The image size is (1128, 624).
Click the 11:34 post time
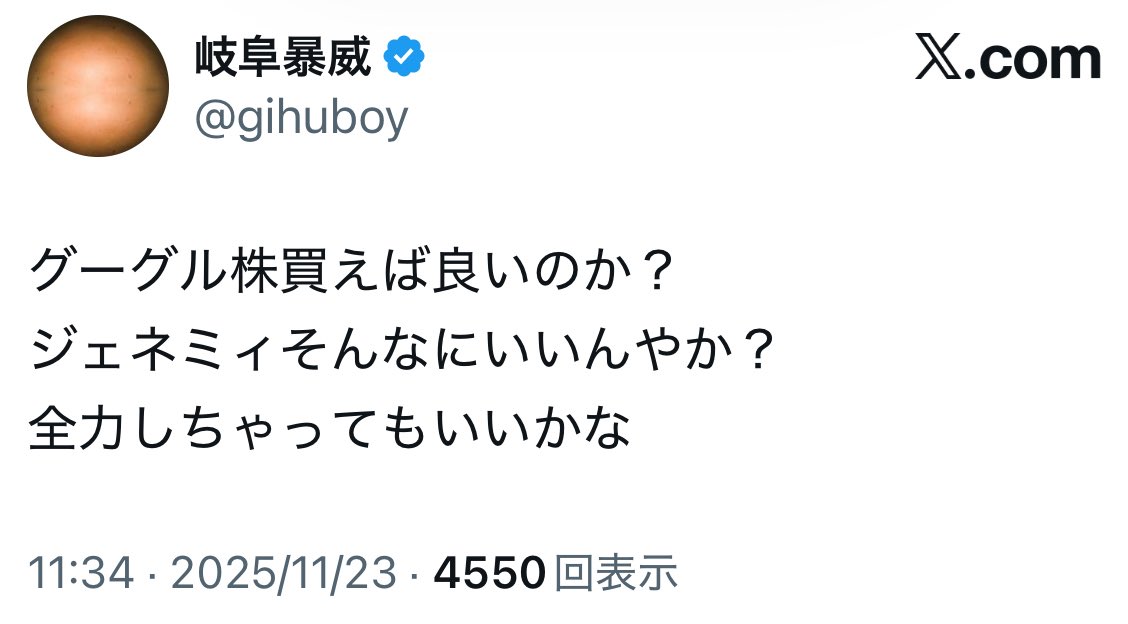coord(83,574)
